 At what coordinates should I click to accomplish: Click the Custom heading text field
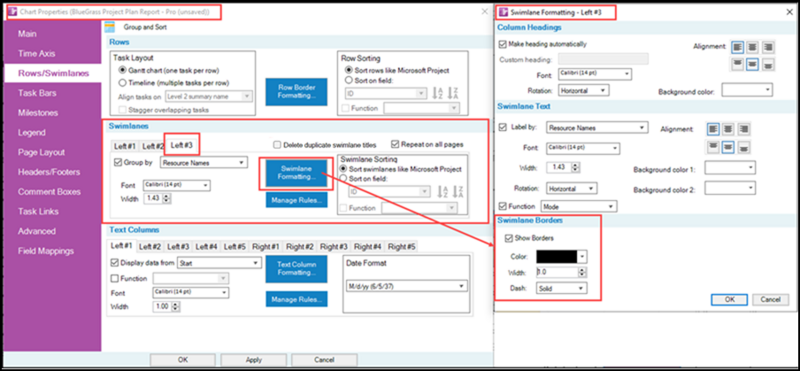click(604, 59)
